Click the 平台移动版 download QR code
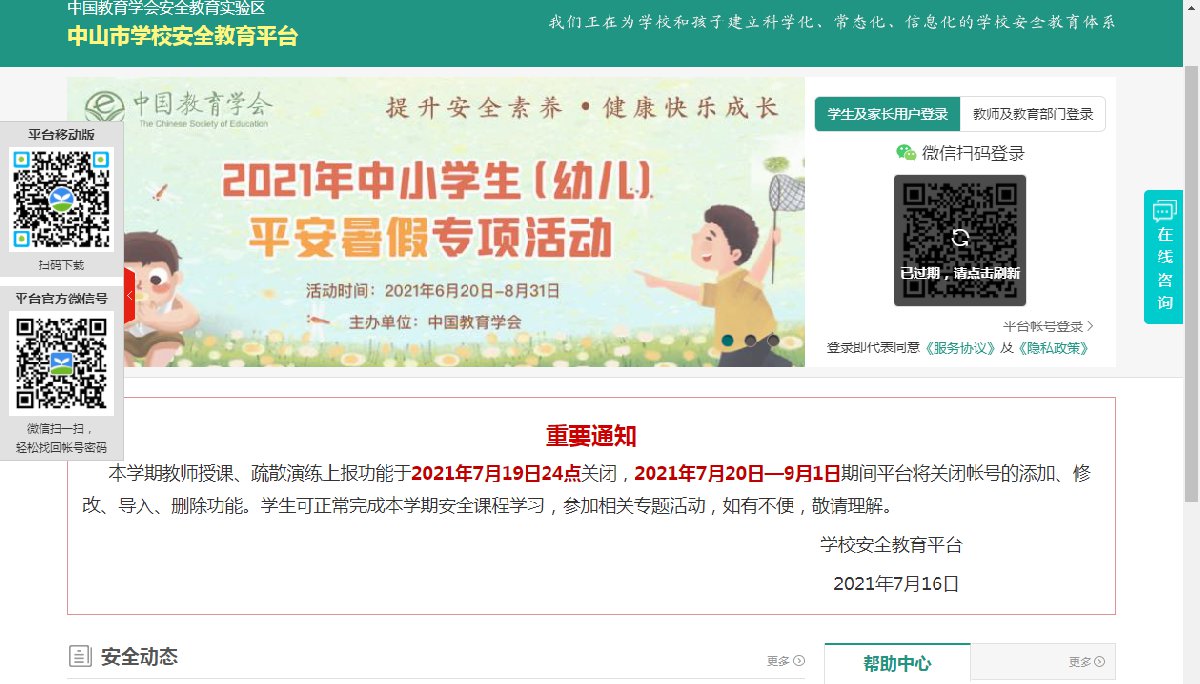This screenshot has height=684, width=1200. [62, 200]
